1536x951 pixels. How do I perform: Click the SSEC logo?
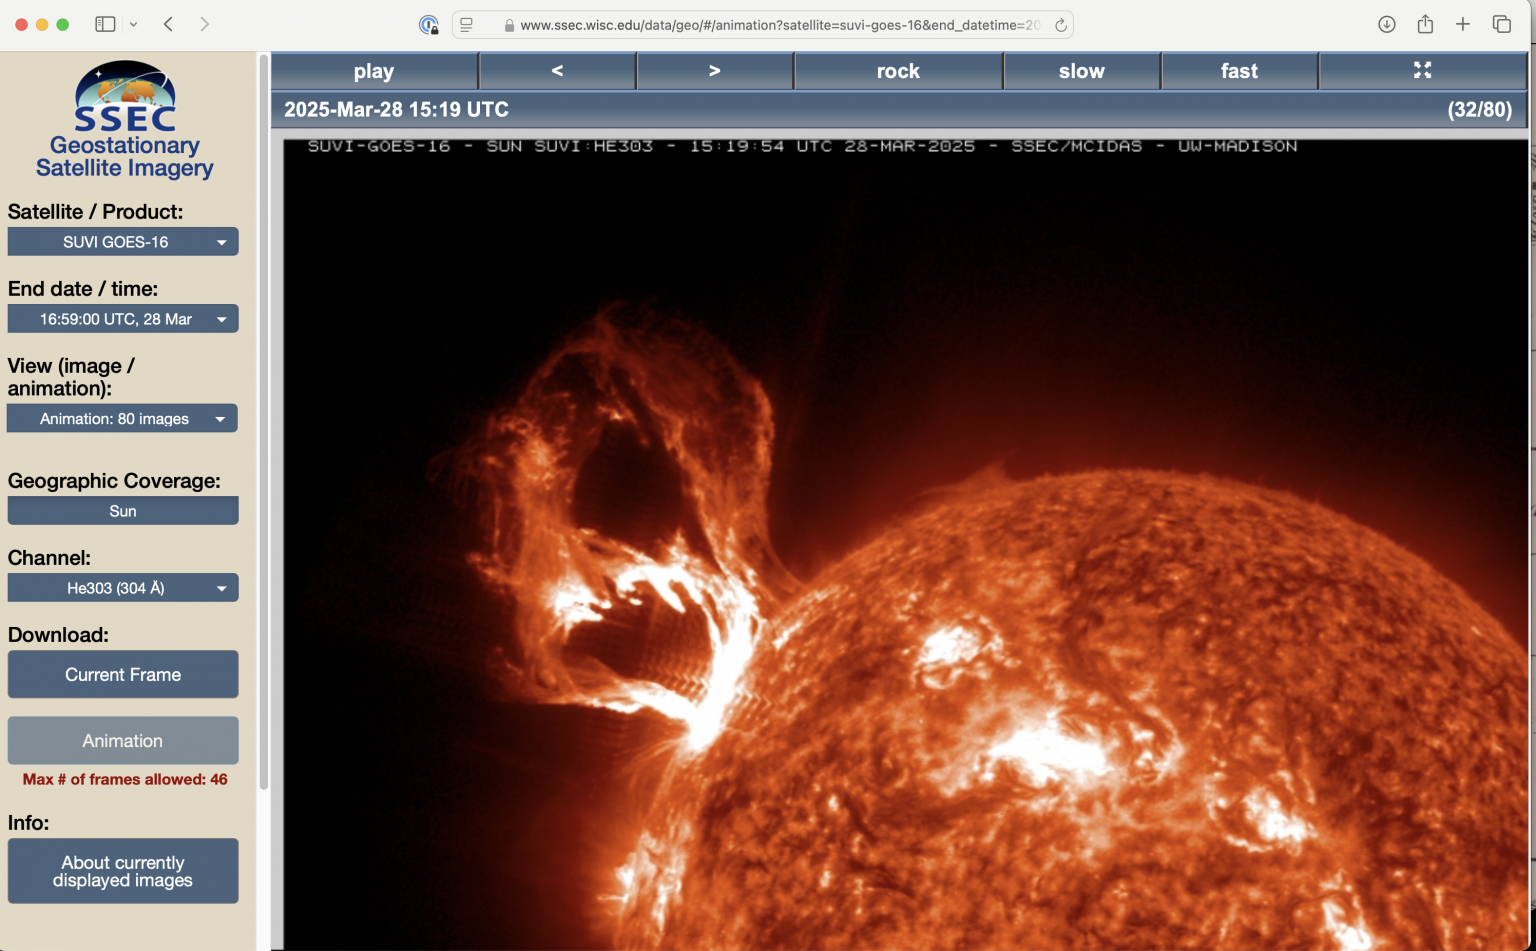coord(125,97)
